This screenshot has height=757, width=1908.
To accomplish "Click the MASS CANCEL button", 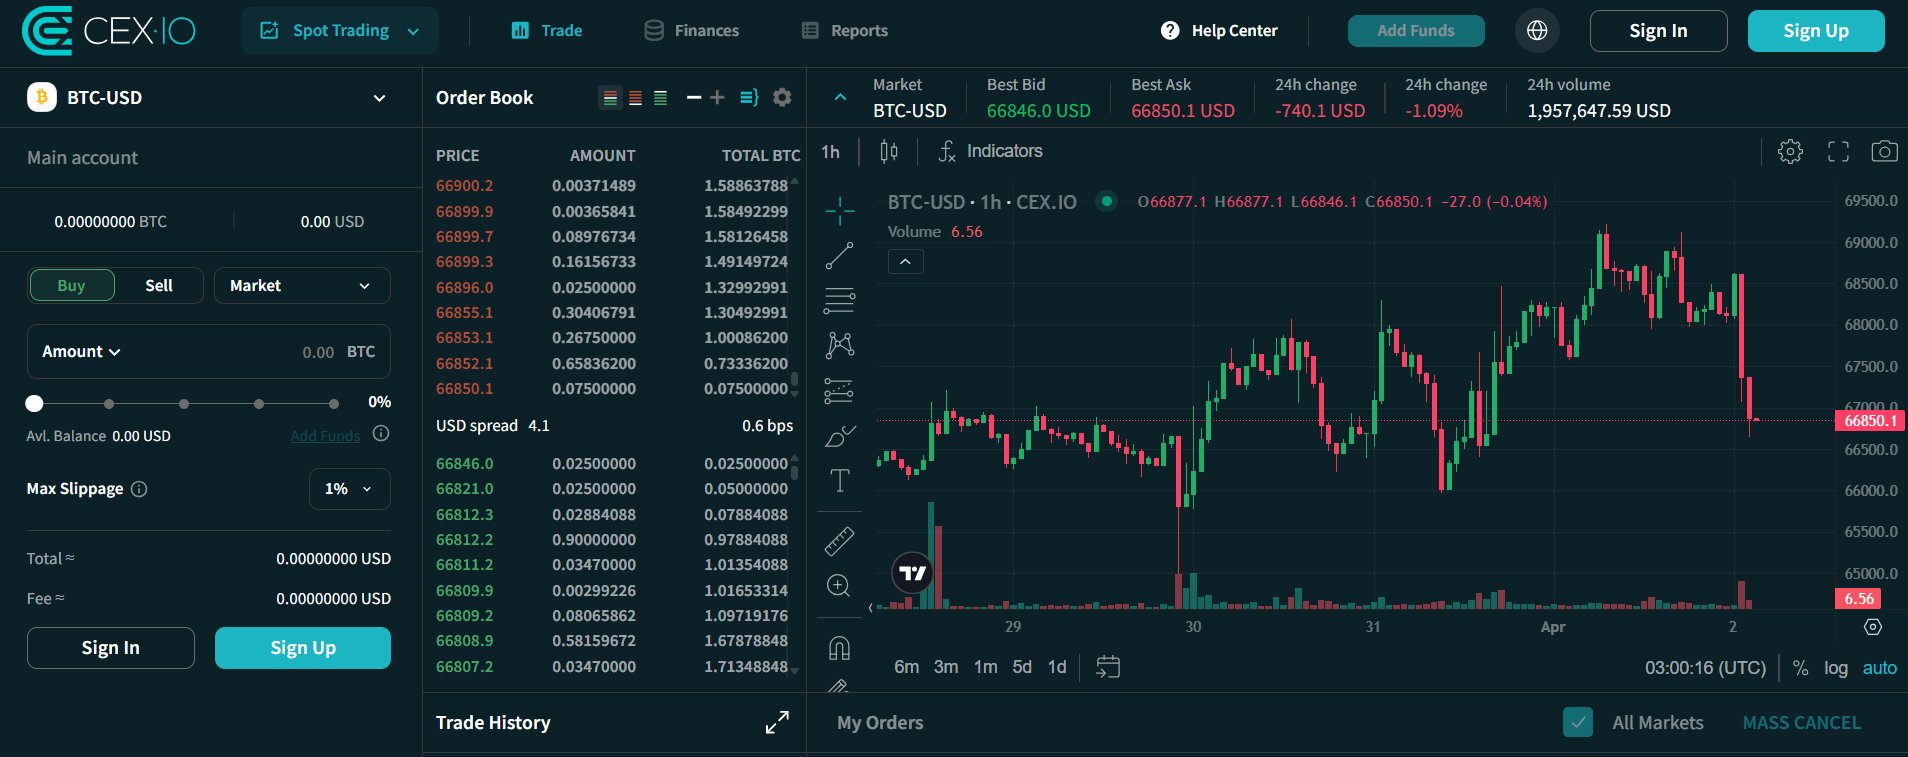I will pos(1801,722).
